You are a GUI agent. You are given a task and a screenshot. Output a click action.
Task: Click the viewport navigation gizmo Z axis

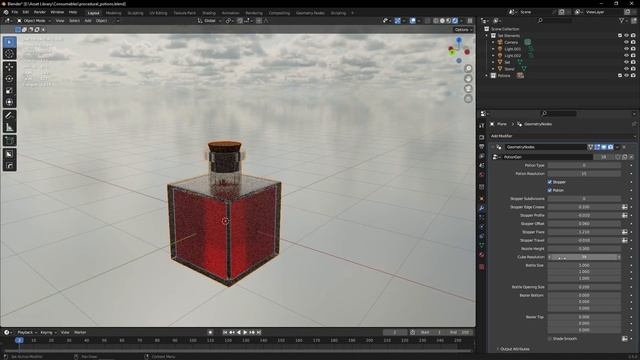(459, 40)
